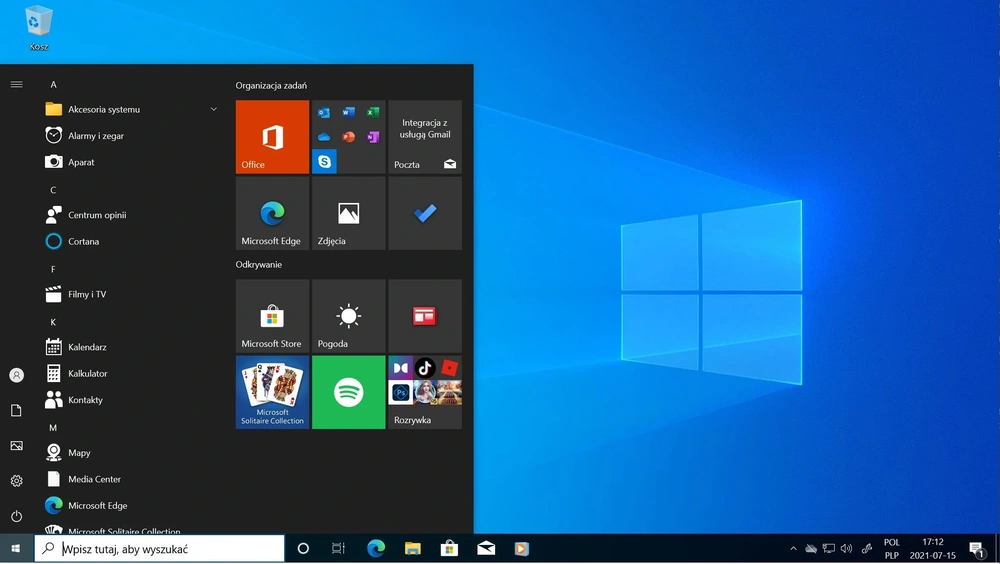1000x564 pixels.
Task: Jump to letter C section header
Action: 54,190
